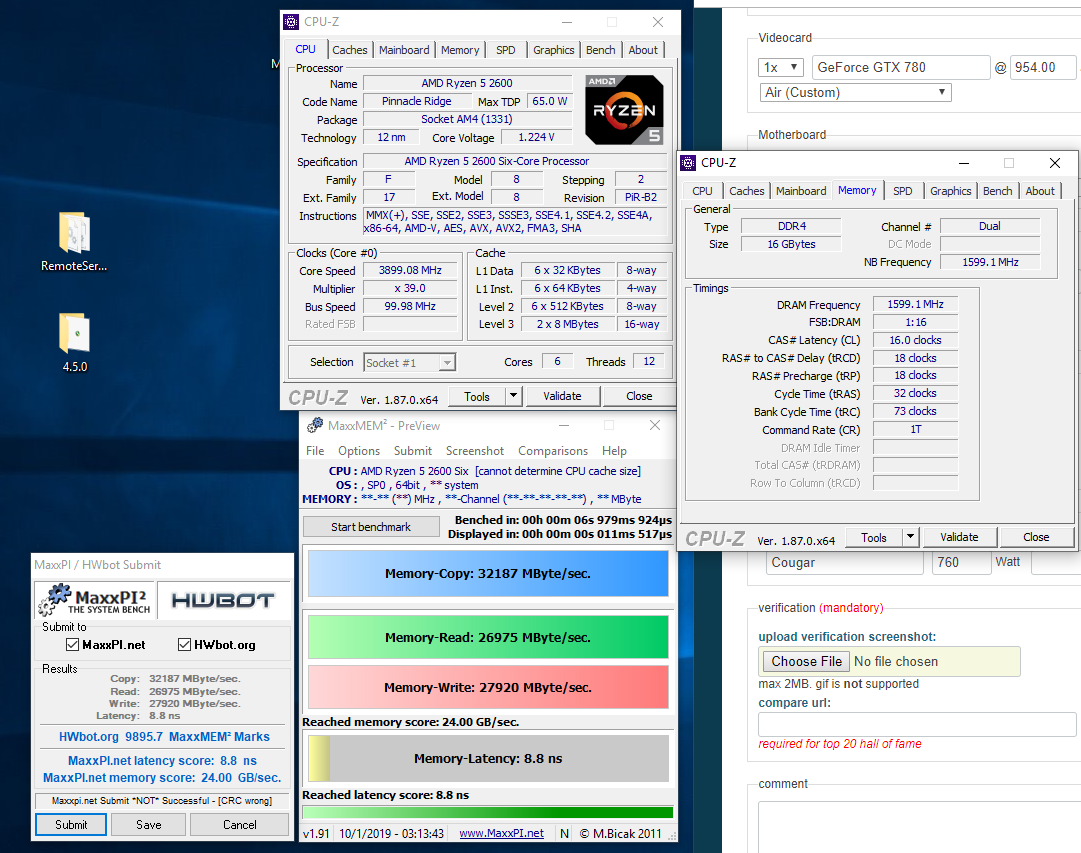Open SPD tab in CPU-Z Memory window

point(902,191)
